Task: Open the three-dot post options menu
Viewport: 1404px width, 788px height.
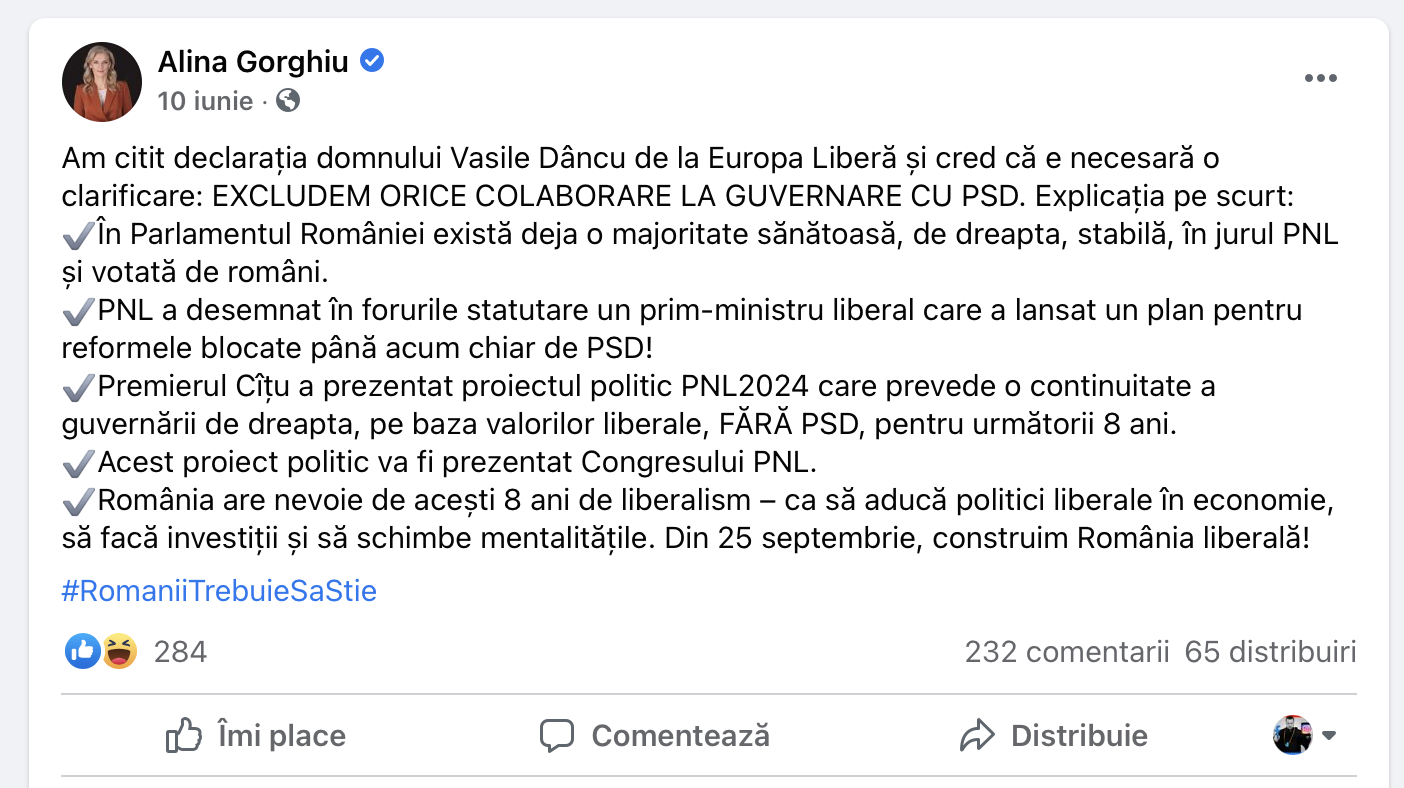Action: pyautogui.click(x=1320, y=79)
